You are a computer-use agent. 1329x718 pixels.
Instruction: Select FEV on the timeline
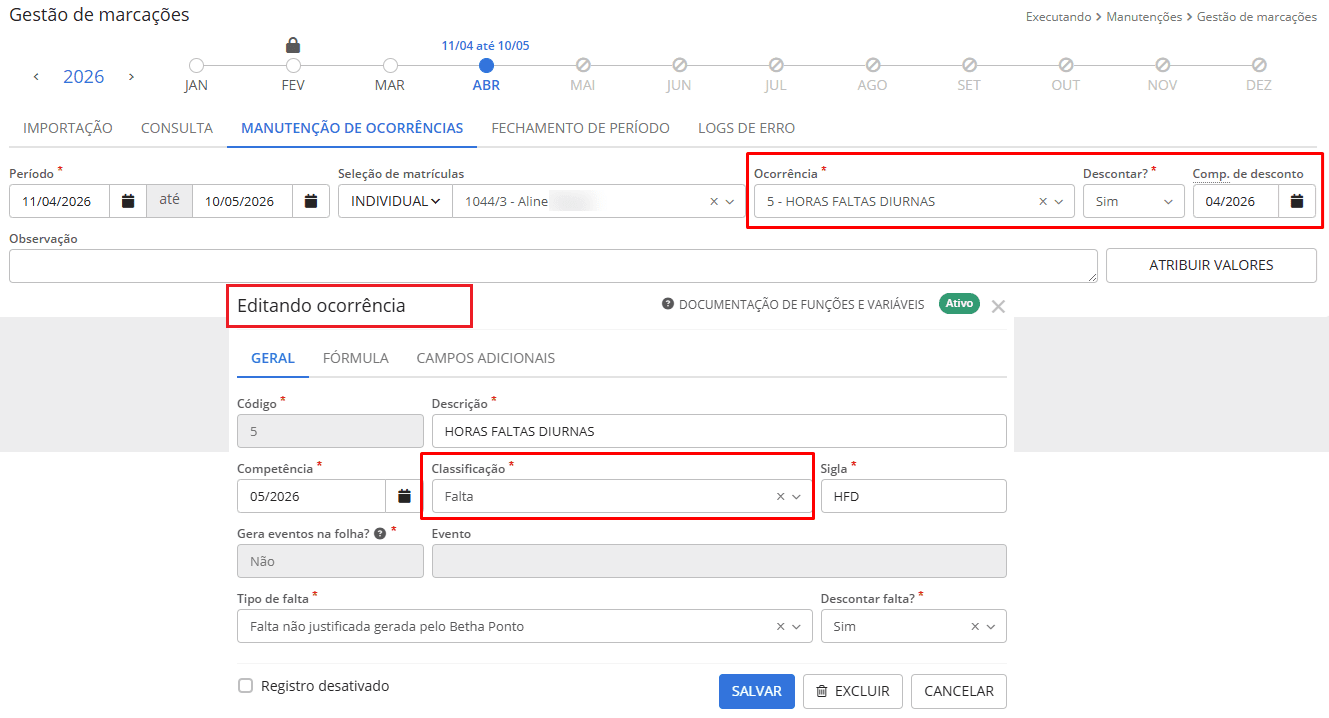(x=293, y=65)
